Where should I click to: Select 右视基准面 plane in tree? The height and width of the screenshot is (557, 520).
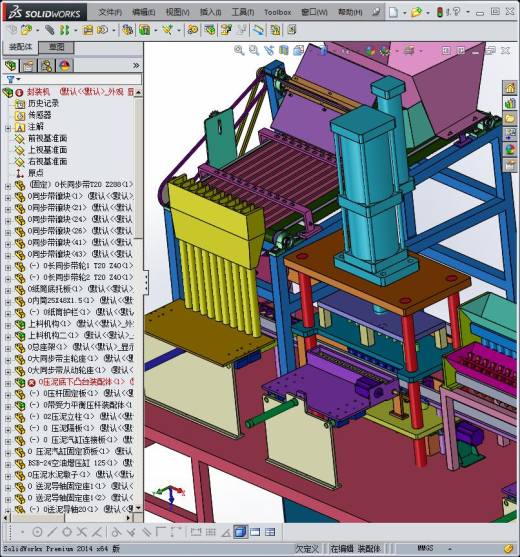click(x=48, y=162)
